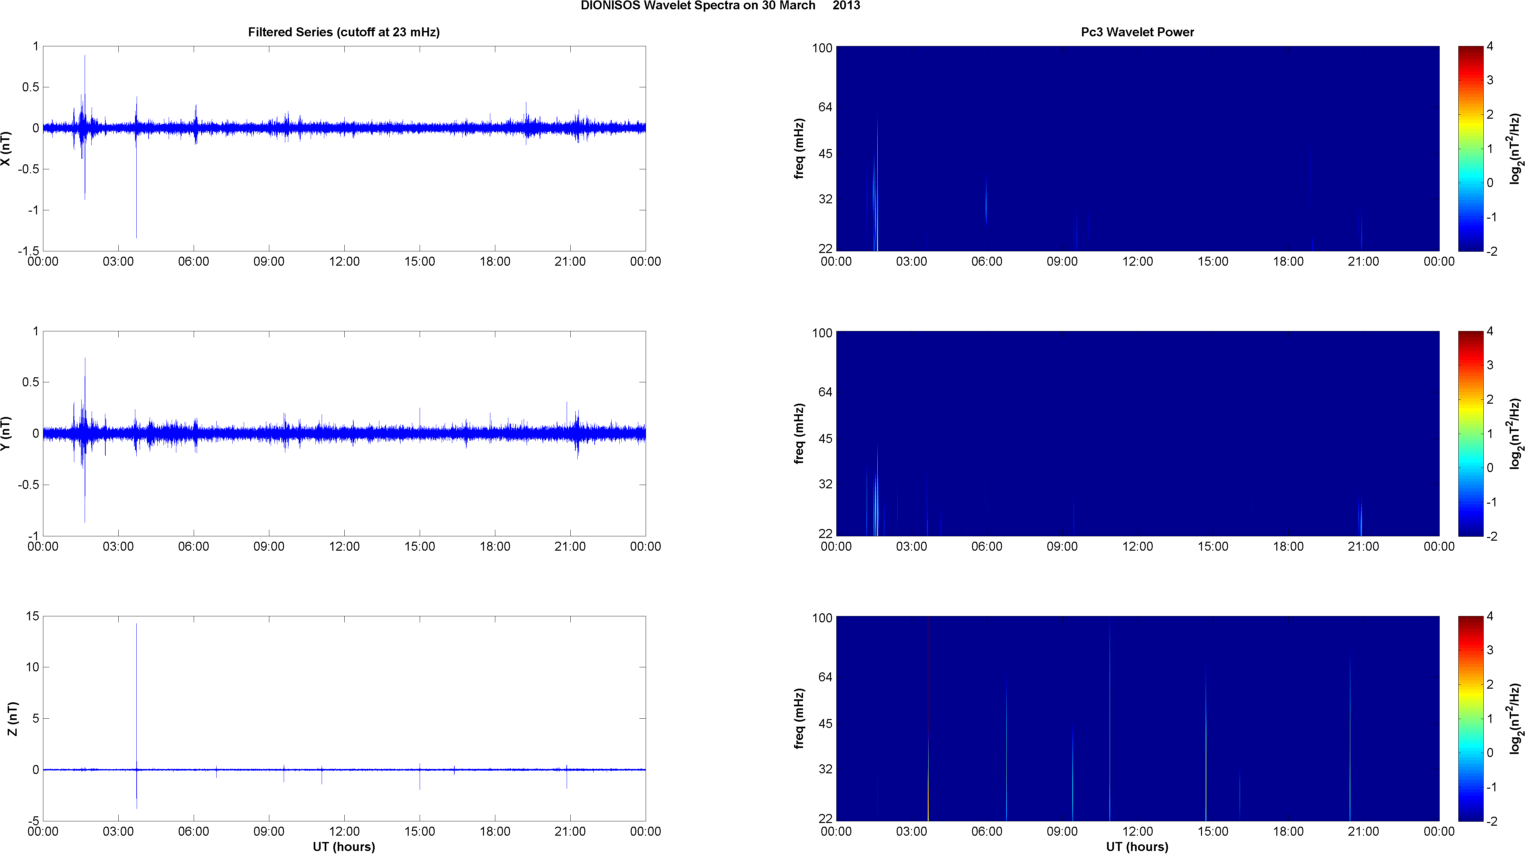Click colorbar unit label beside top spectrogram
The image size is (1525, 854).
click(x=1515, y=149)
